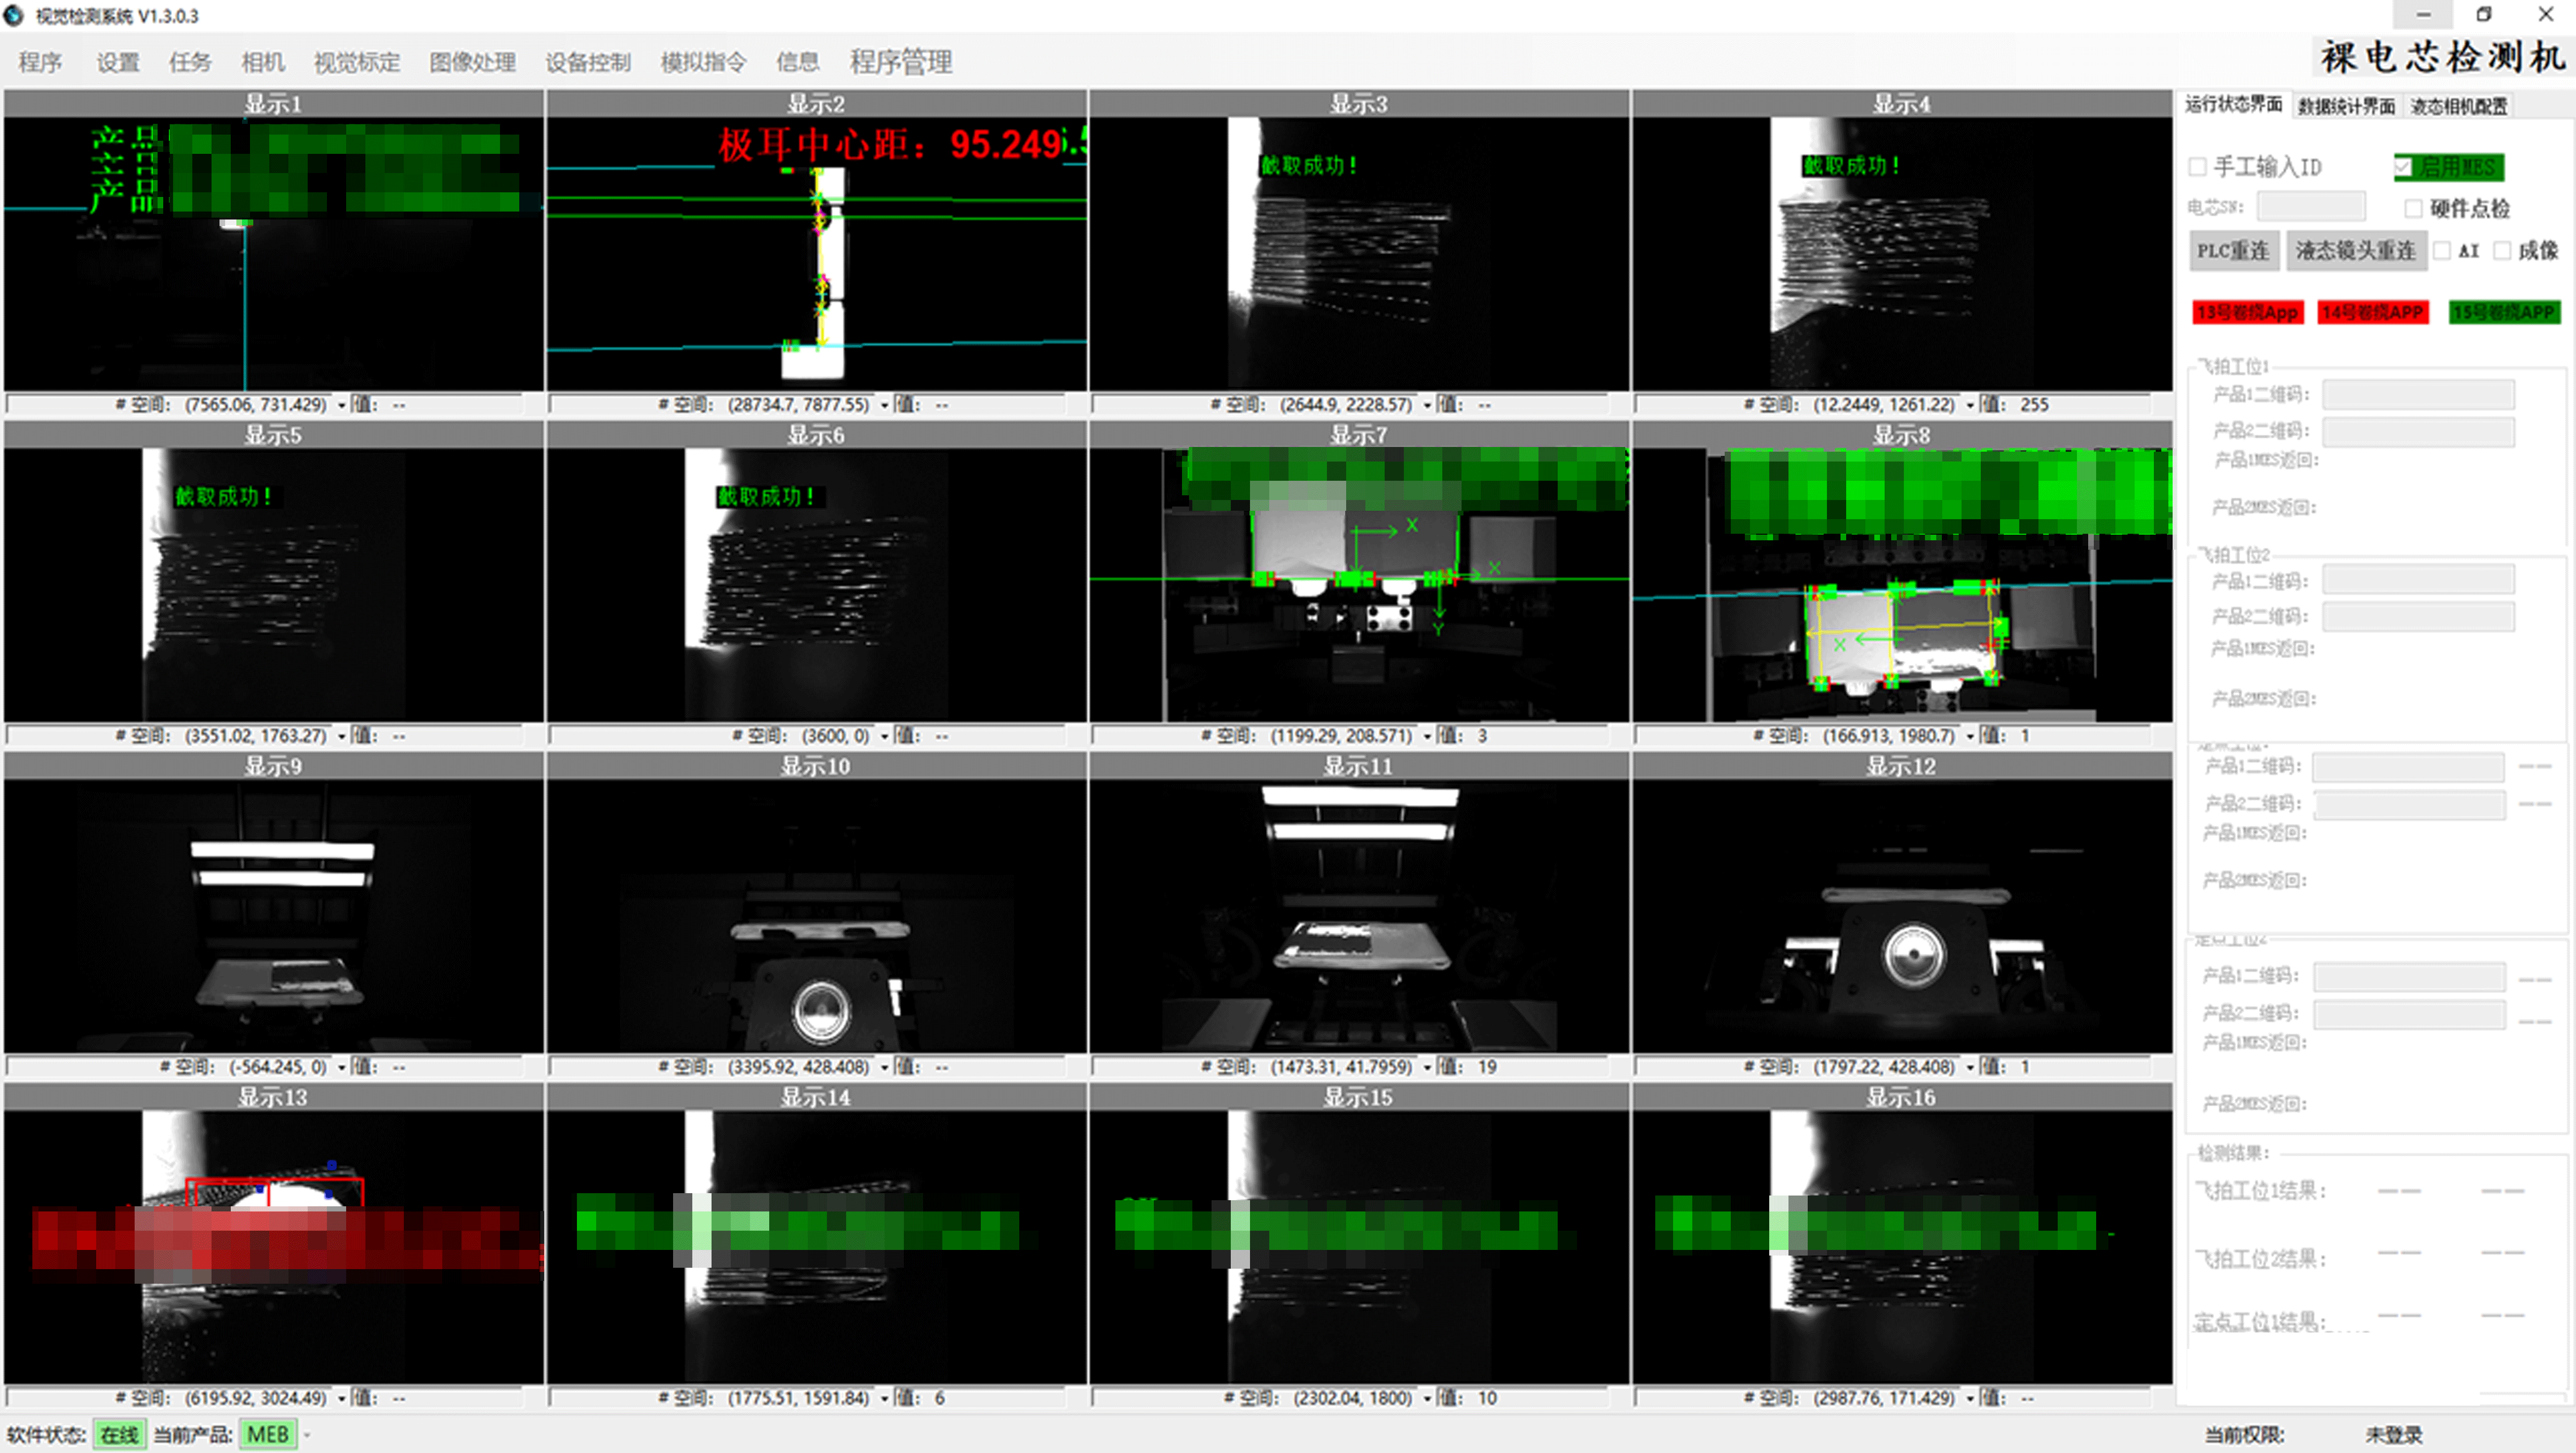
Task: Select the 显示8 camera image
Action: [1902, 585]
